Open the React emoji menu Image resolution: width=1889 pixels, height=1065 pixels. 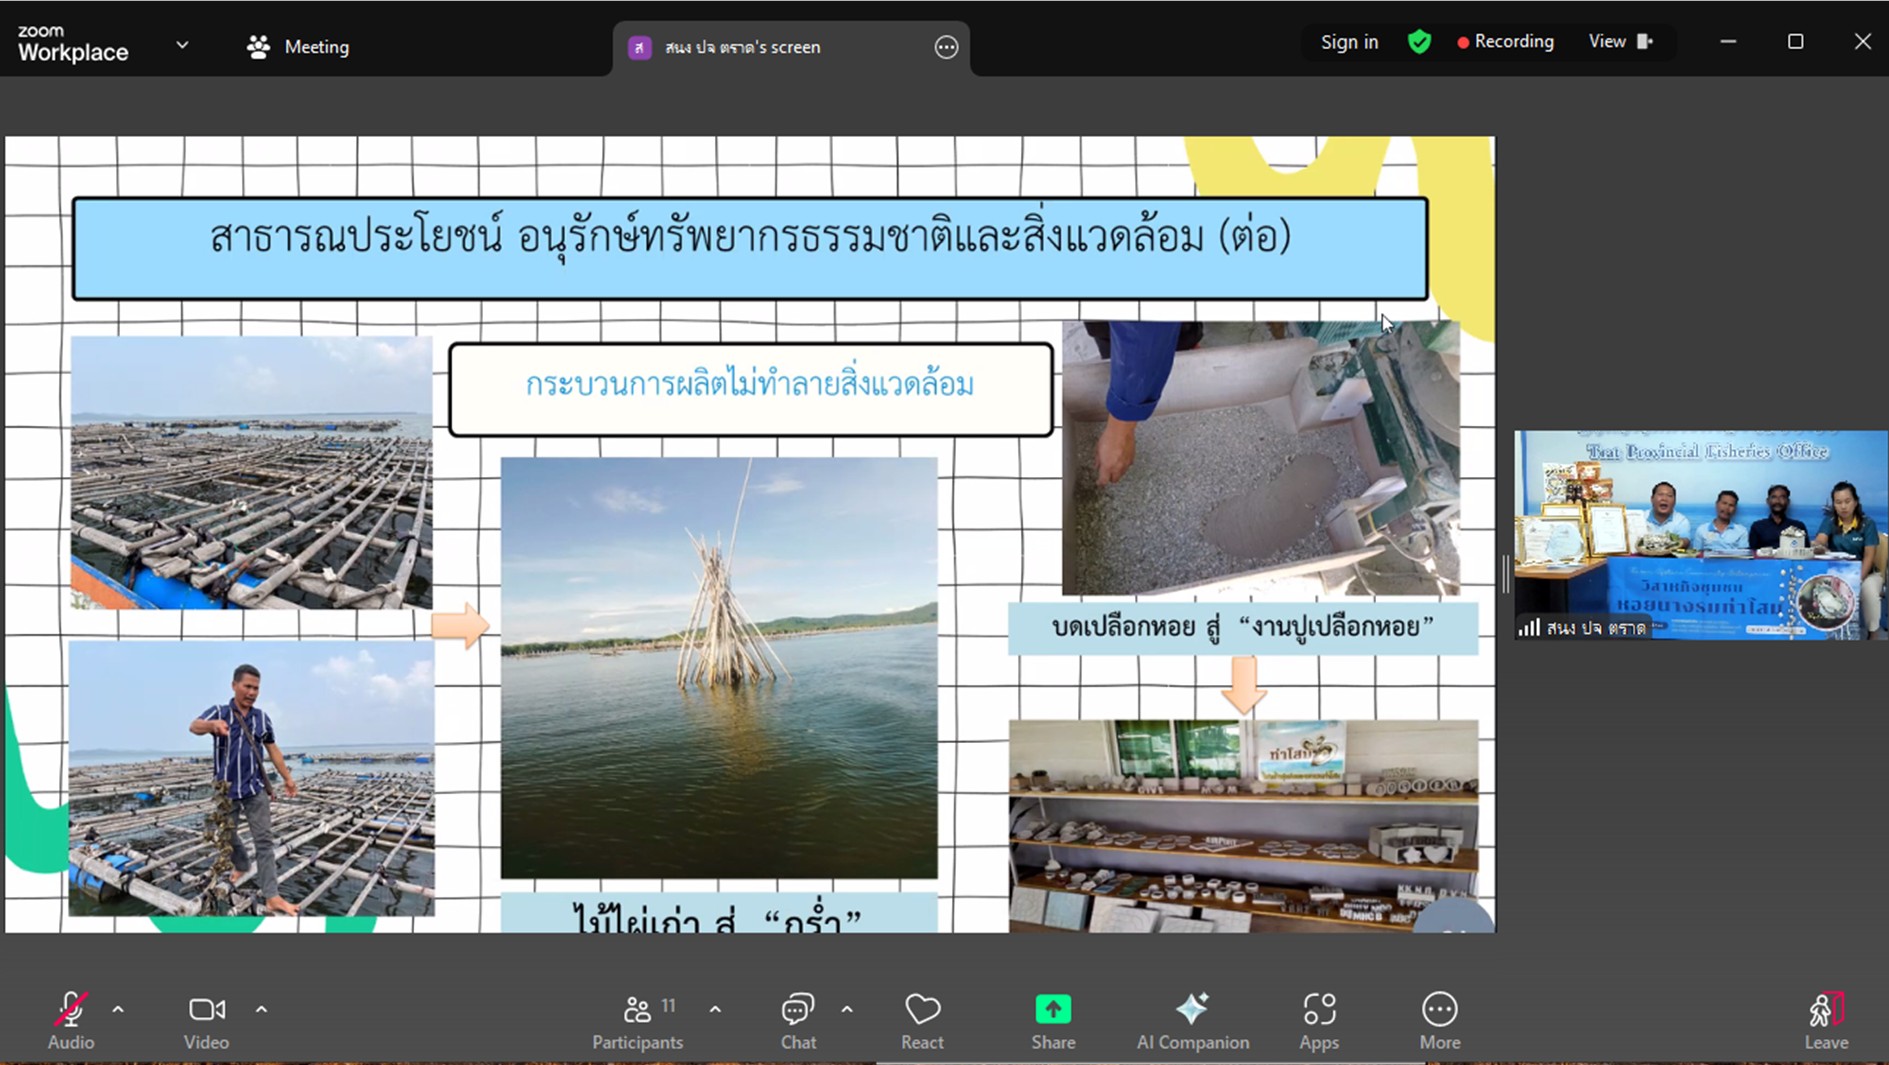[x=921, y=1020]
